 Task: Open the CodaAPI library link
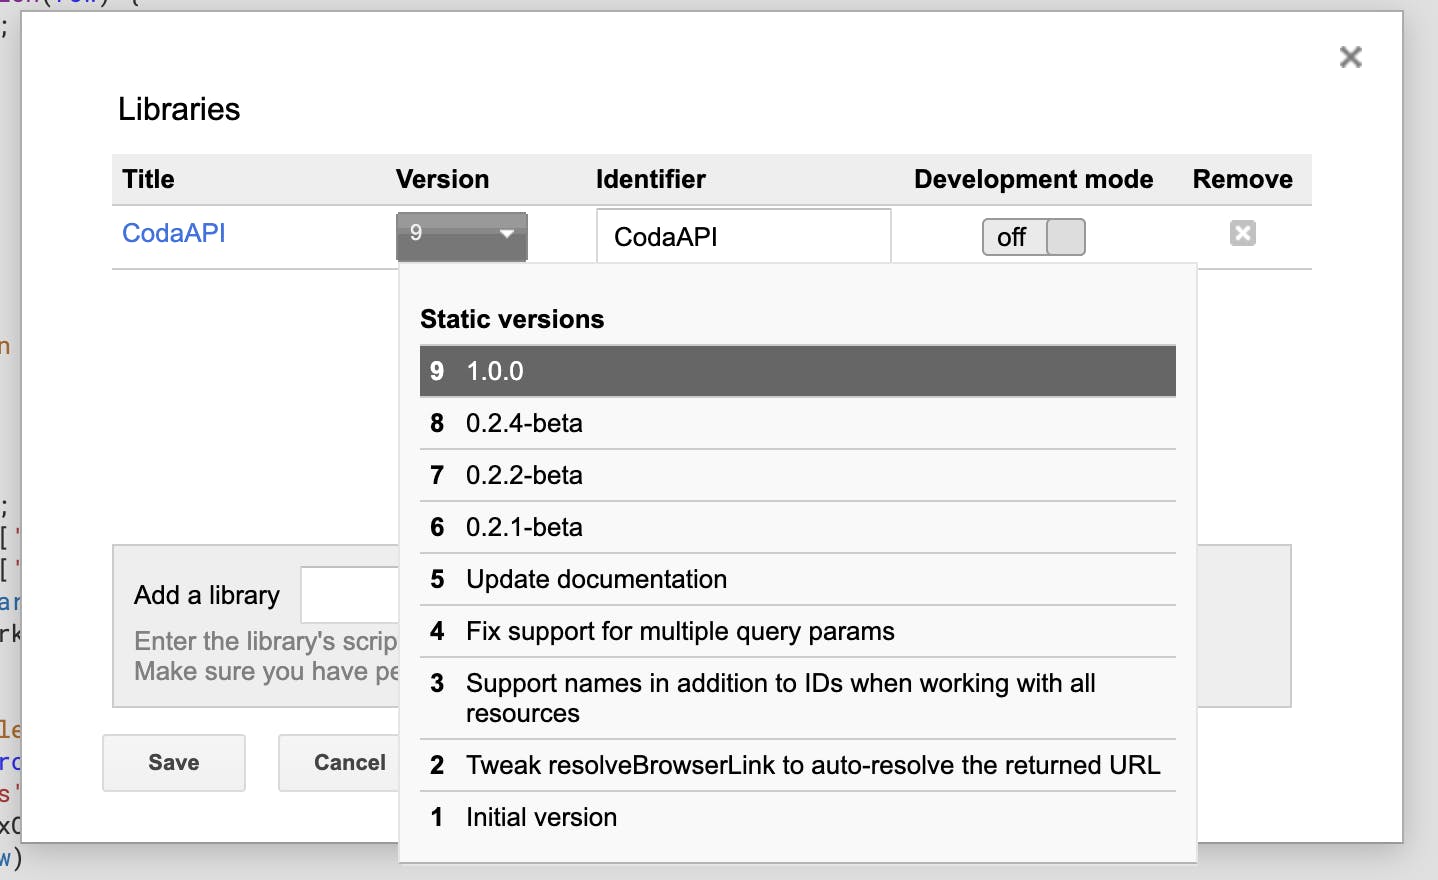[173, 233]
